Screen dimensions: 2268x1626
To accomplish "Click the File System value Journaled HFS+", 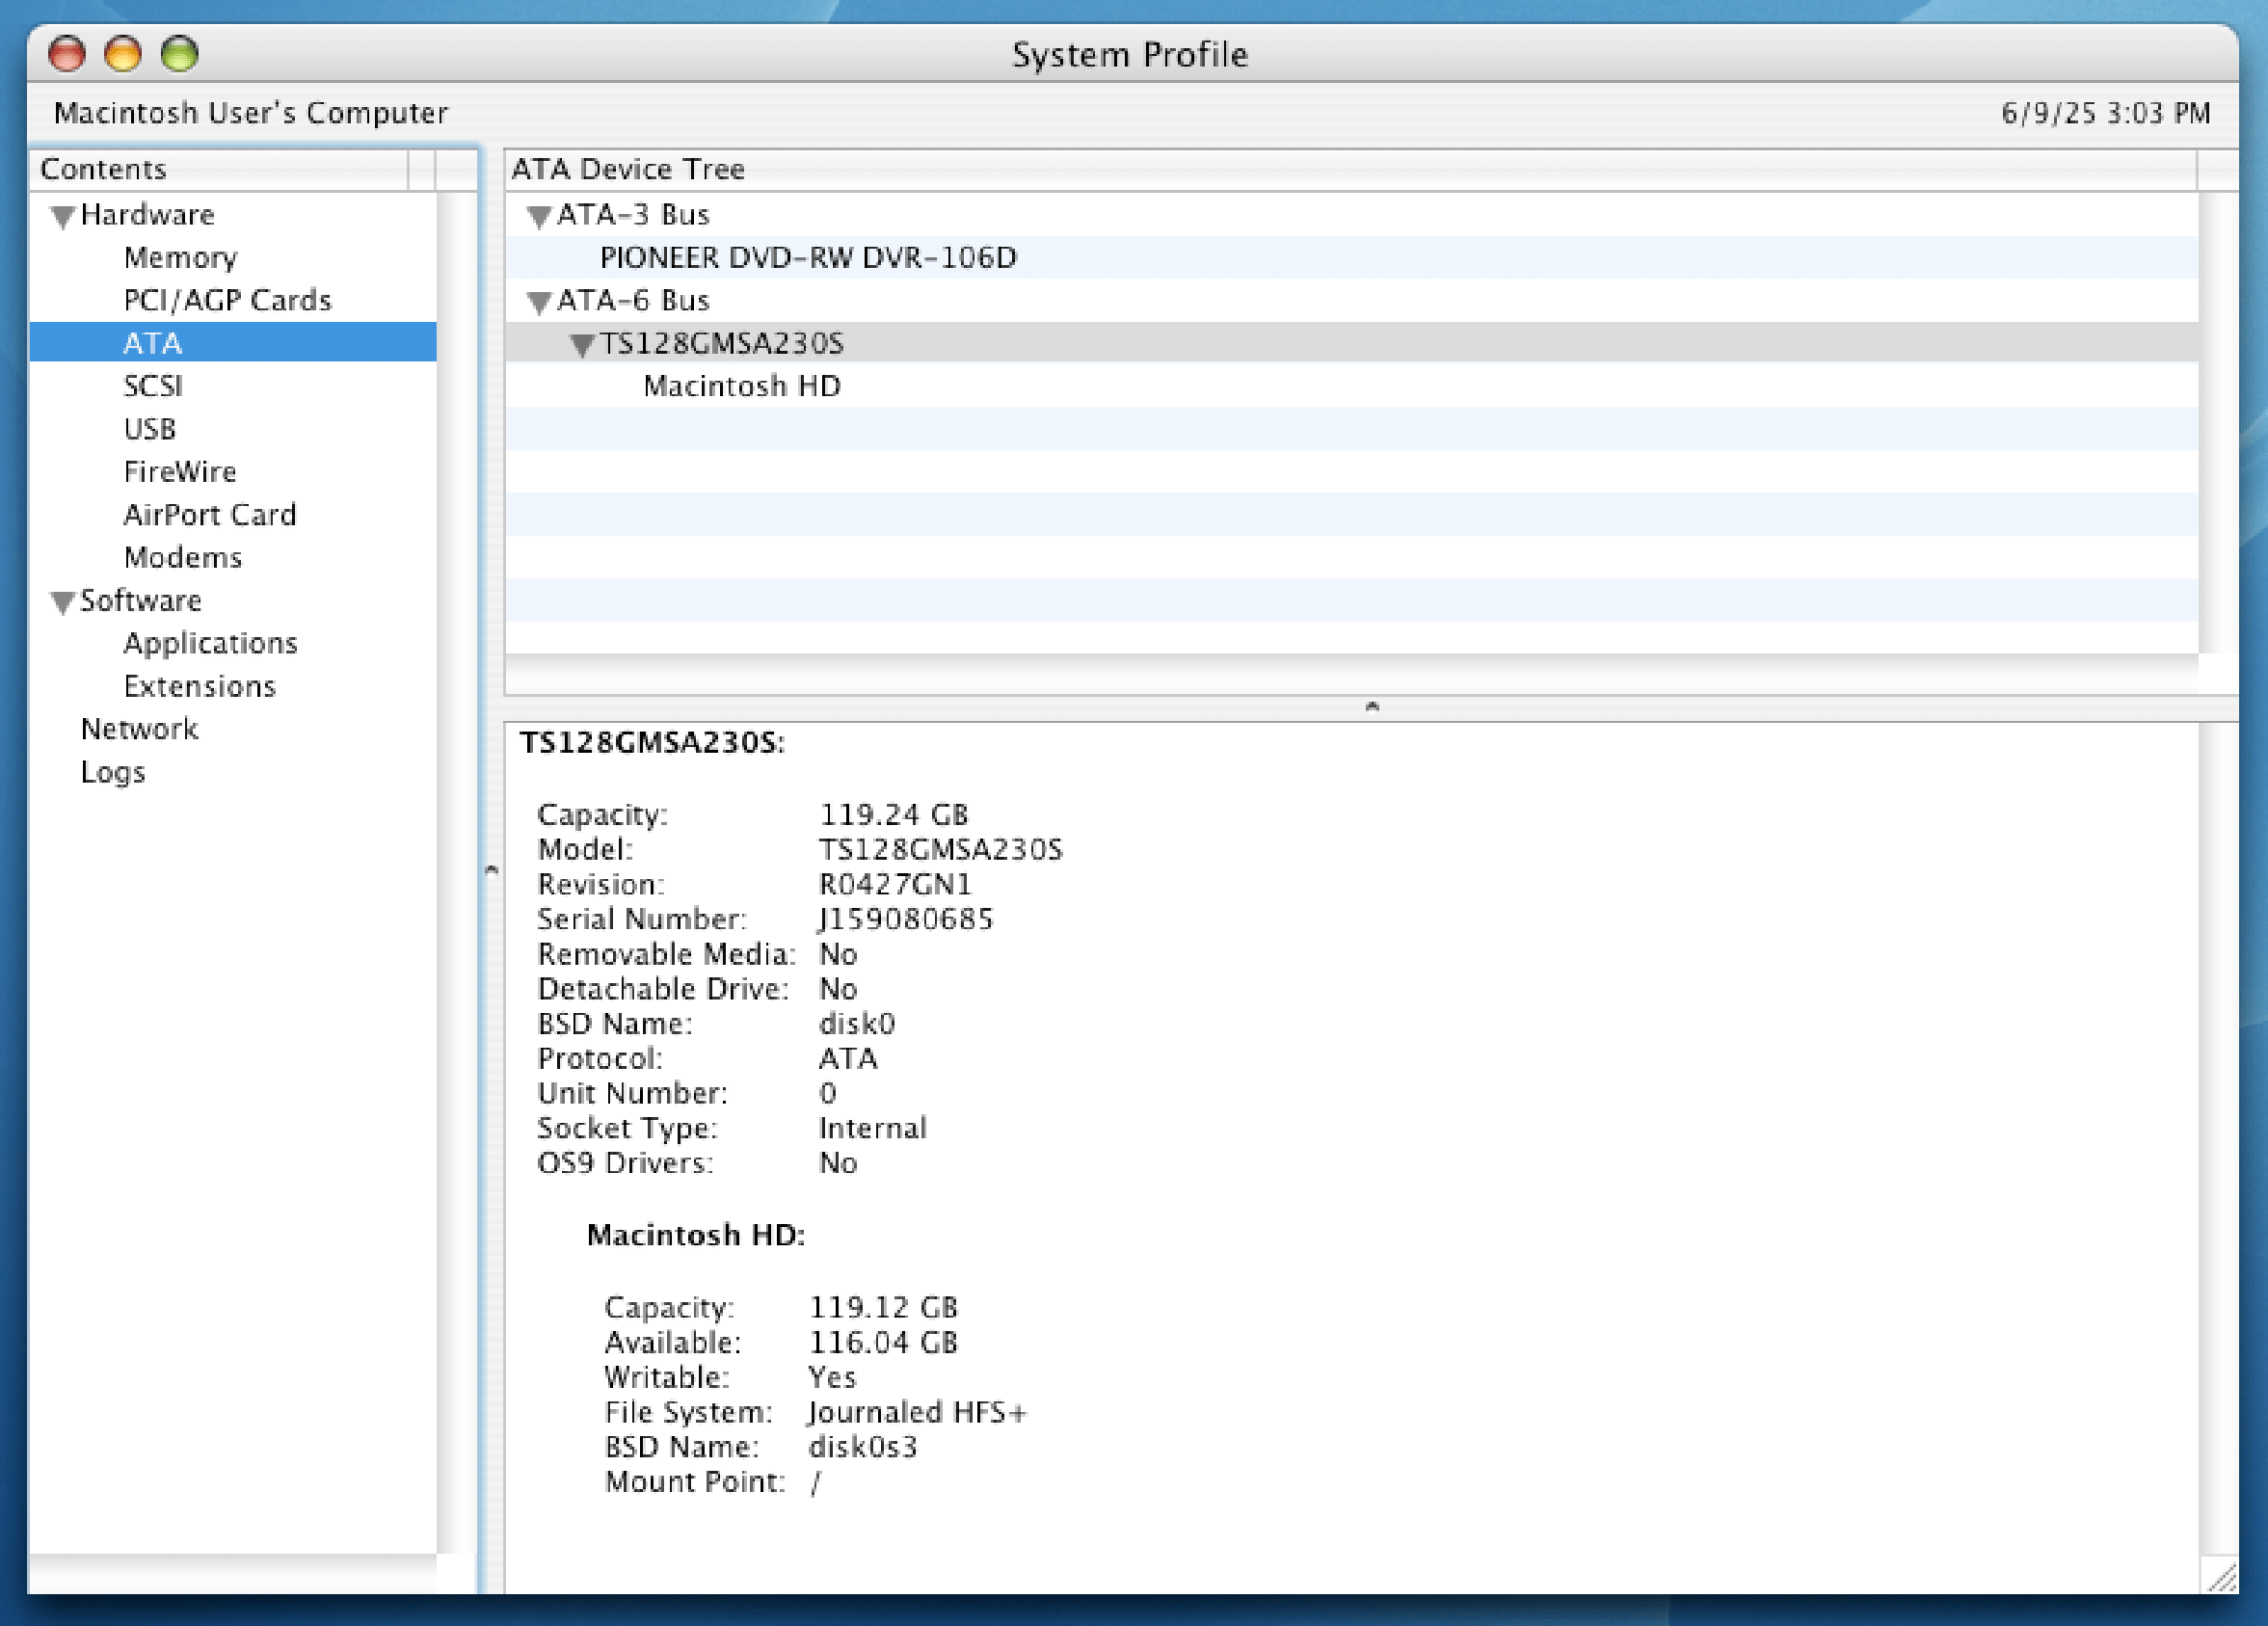I will pos(917,1412).
